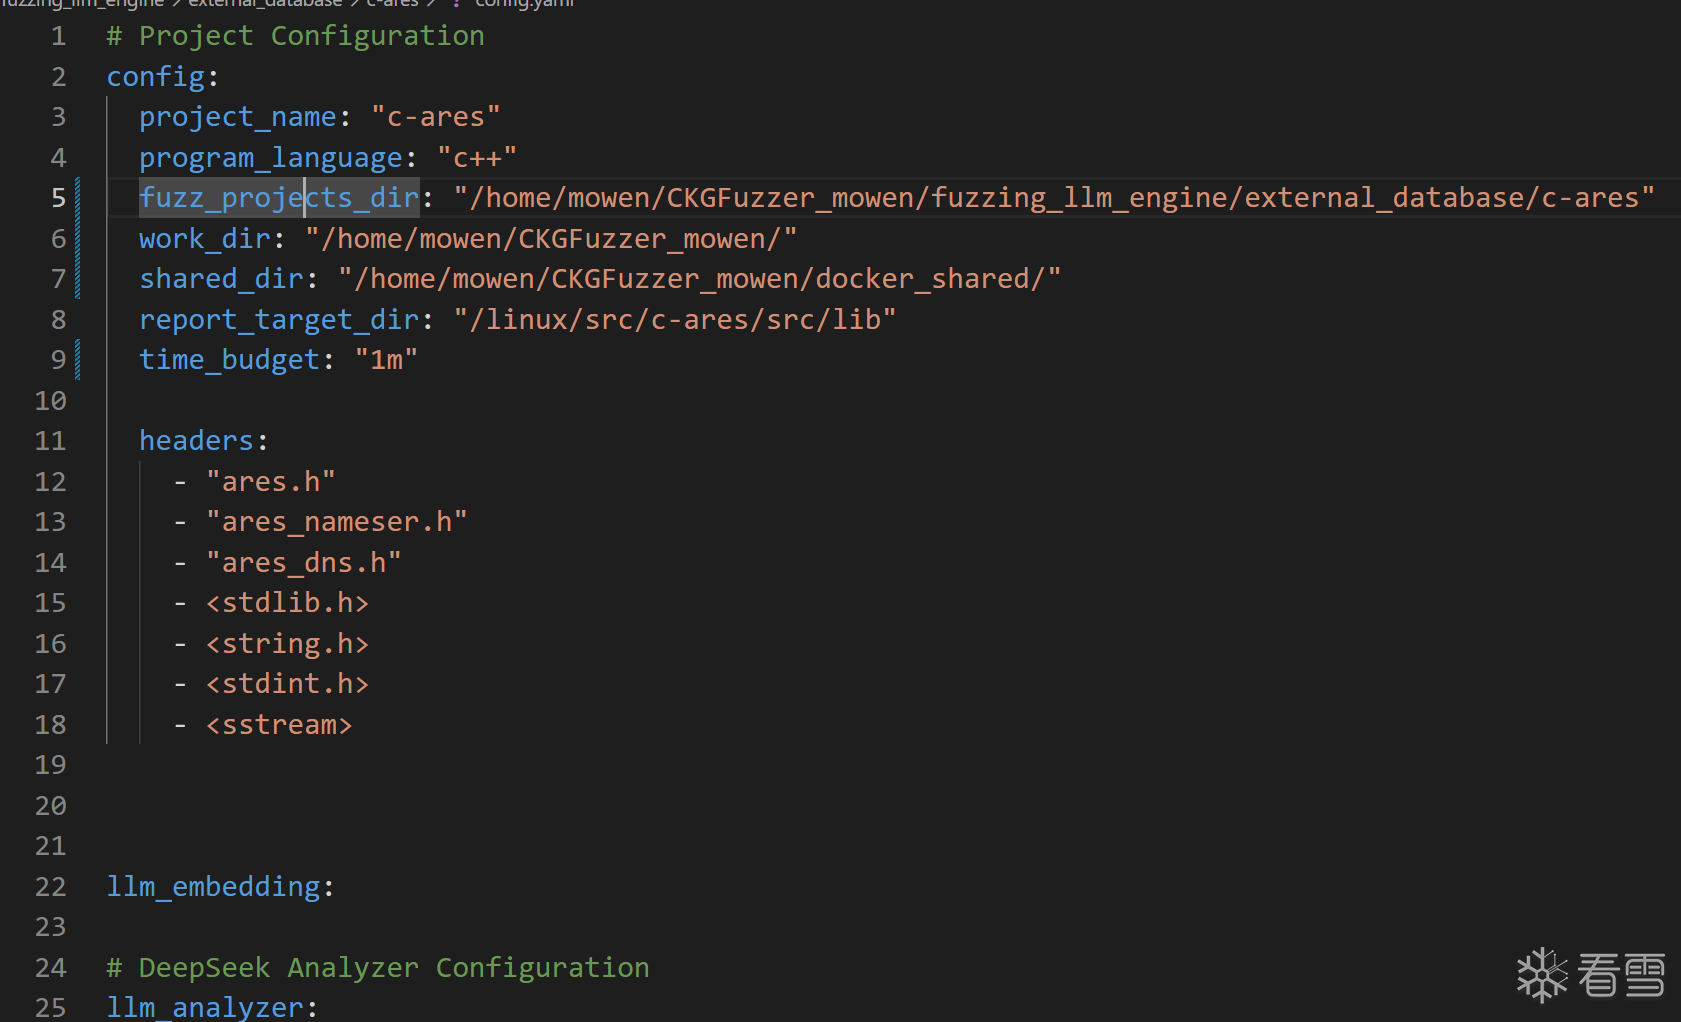
Task: Click the <stdint.h> header entry
Action: pyautogui.click(x=287, y=684)
